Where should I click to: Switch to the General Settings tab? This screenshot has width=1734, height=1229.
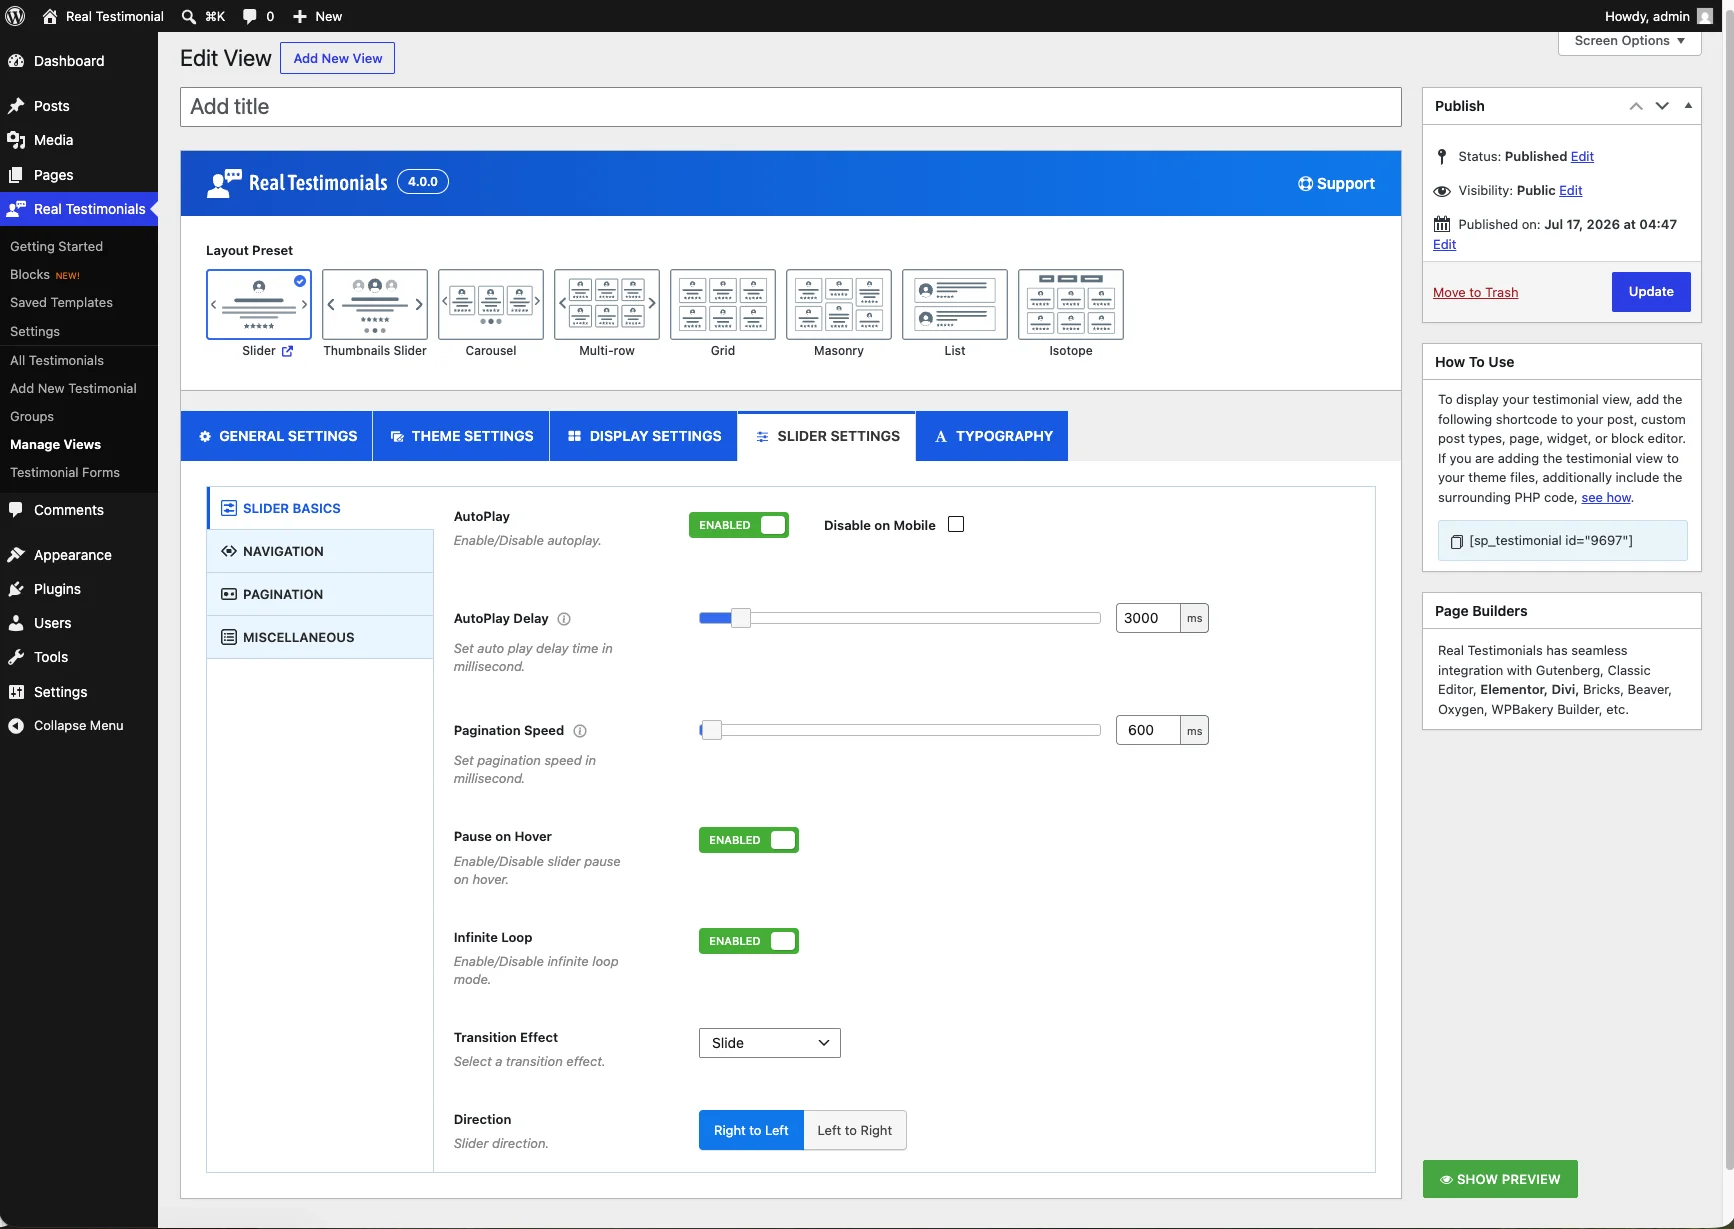coord(277,436)
